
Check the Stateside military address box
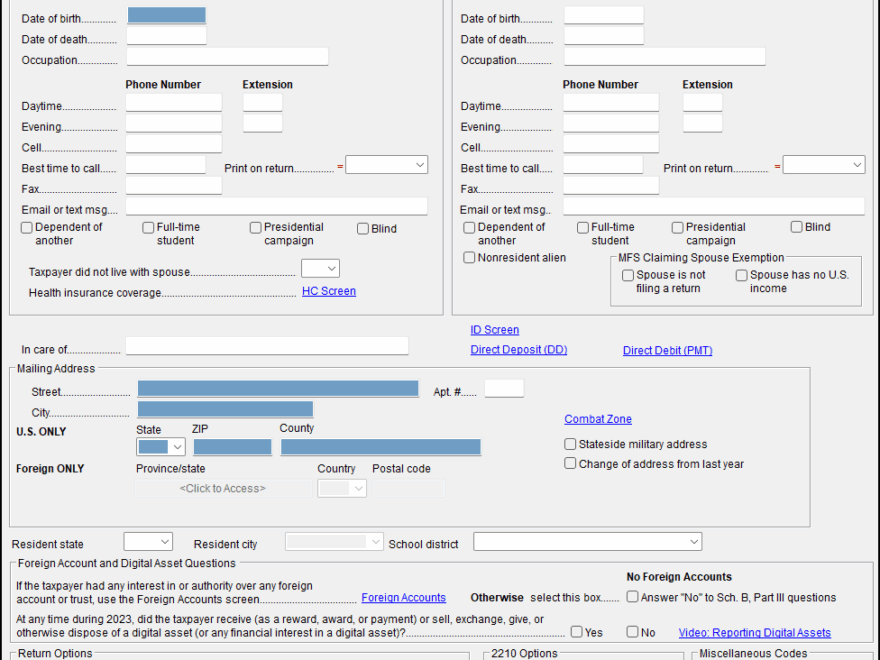coord(570,444)
